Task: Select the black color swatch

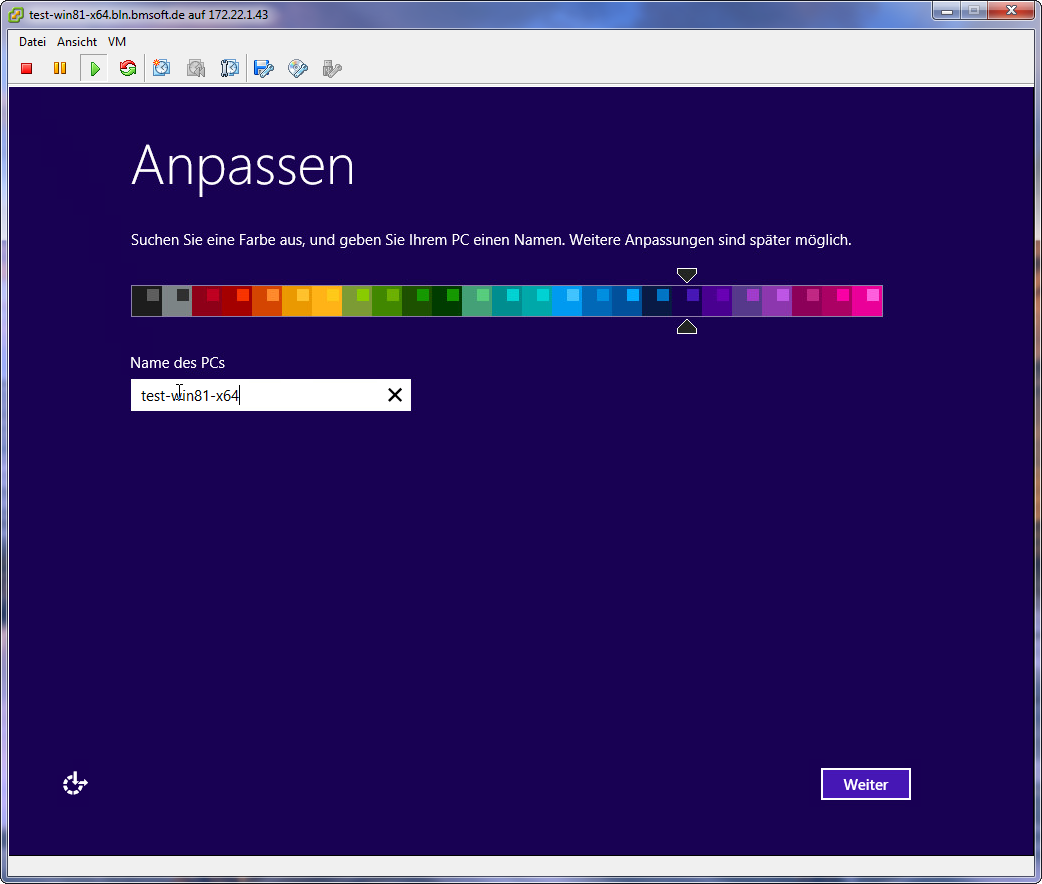Action: [x=146, y=301]
